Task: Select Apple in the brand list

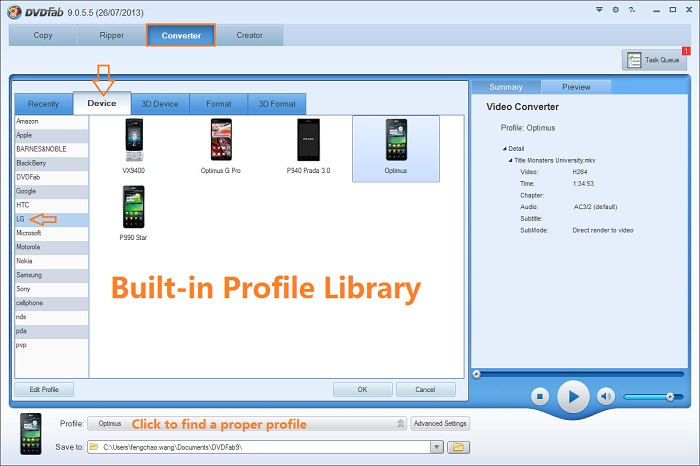Action: point(51,135)
